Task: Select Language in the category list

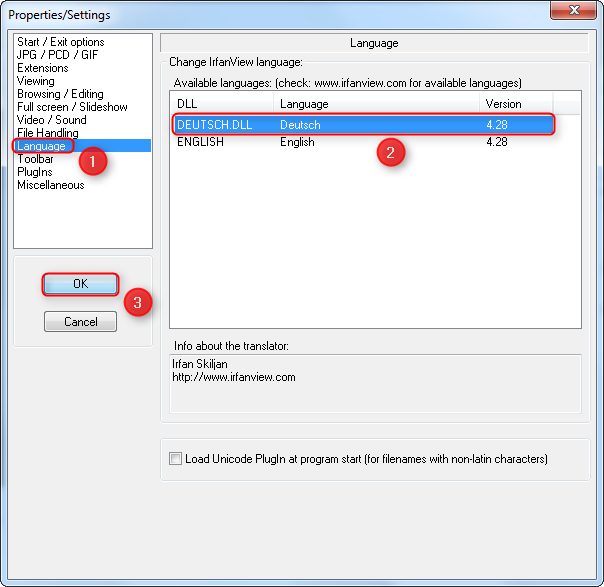Action: tap(41, 146)
